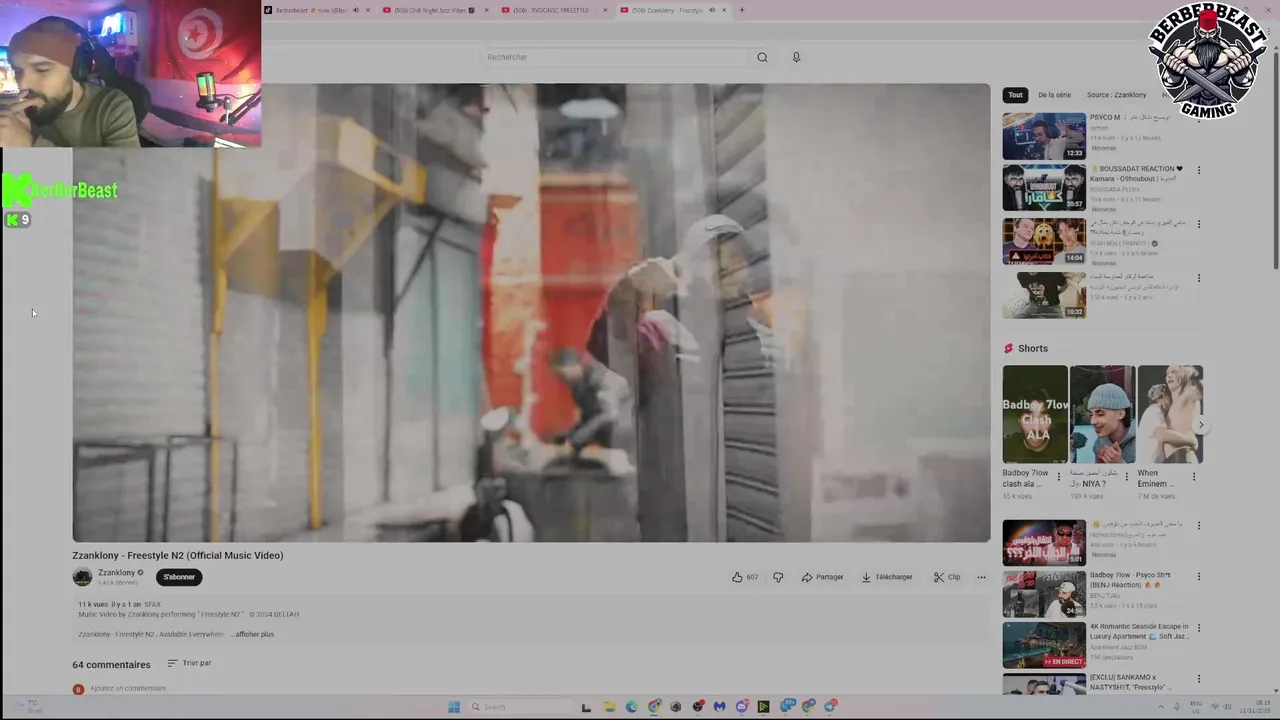Select the Tout filter chip
Screen dimensions: 1280x720
click(1015, 95)
